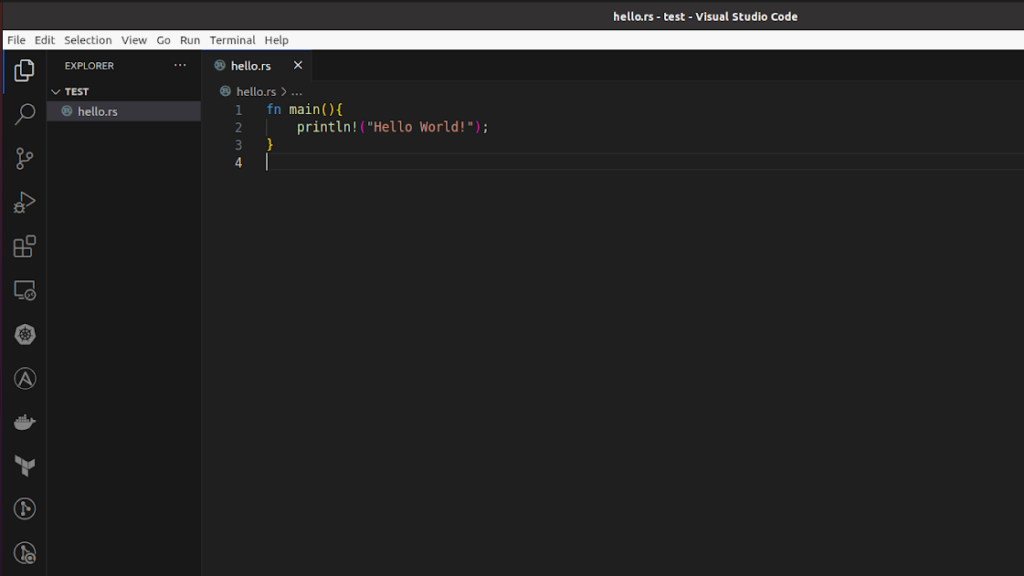
Task: Open the Search view icon
Action: tap(24, 114)
